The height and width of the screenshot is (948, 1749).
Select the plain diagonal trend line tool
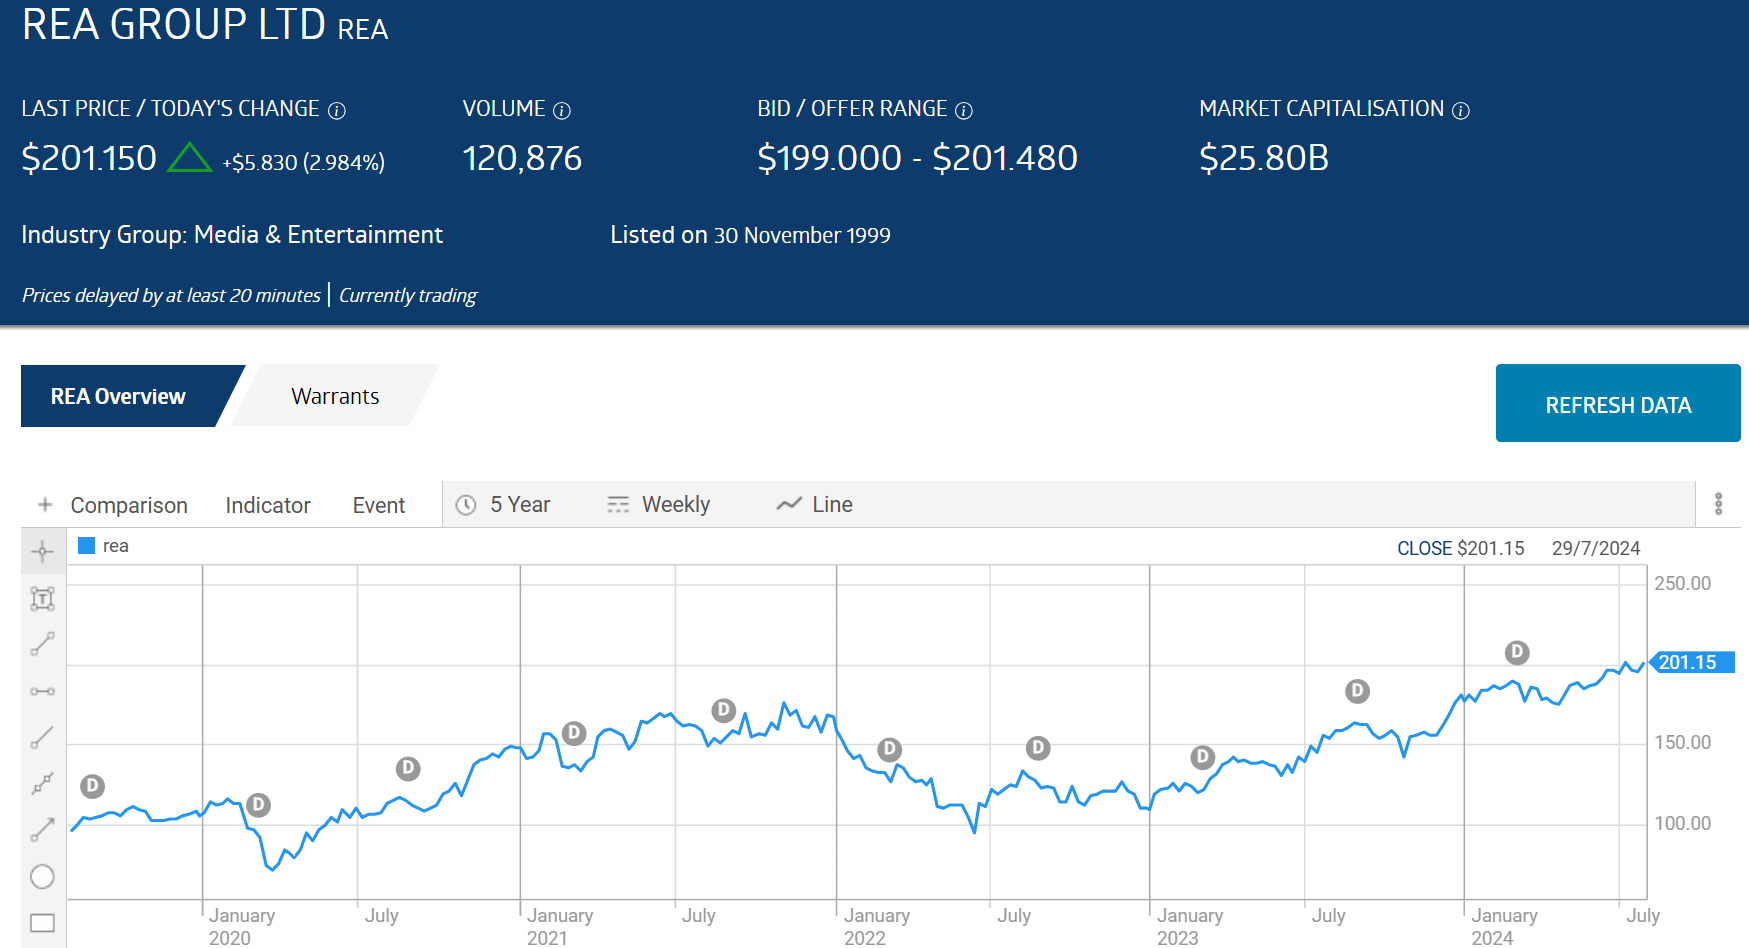coord(42,737)
